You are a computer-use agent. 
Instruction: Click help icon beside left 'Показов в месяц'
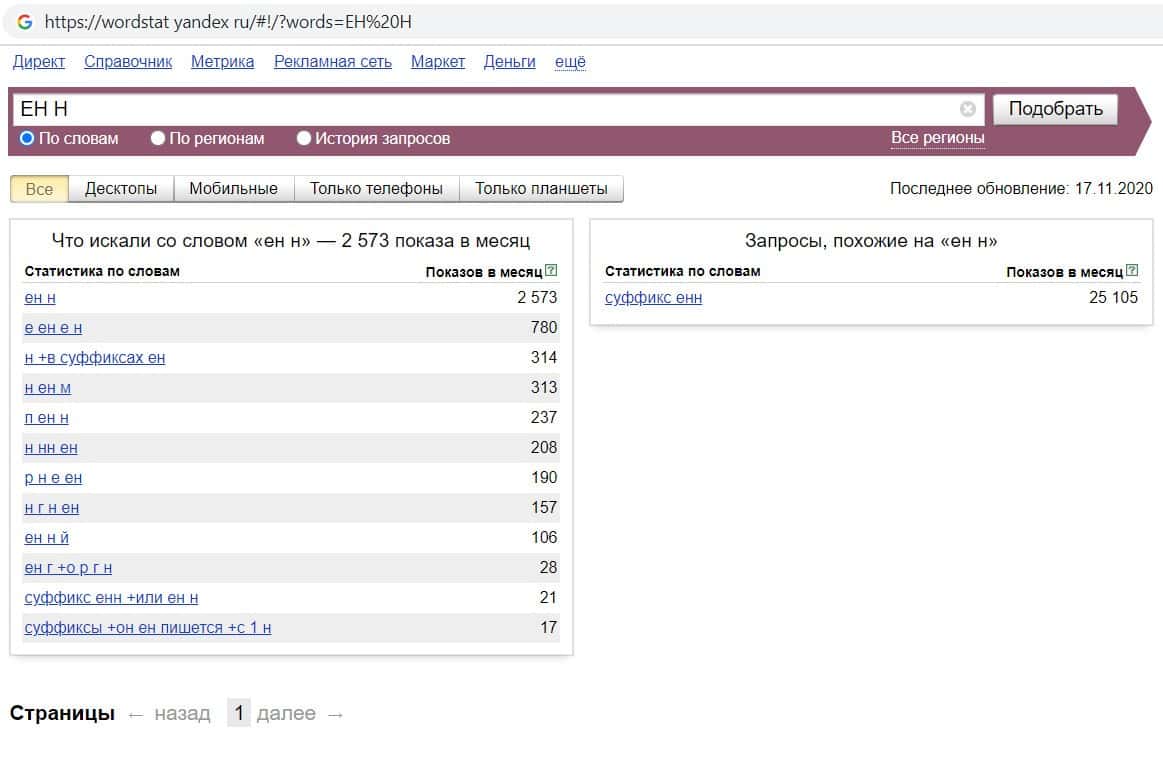[552, 271]
